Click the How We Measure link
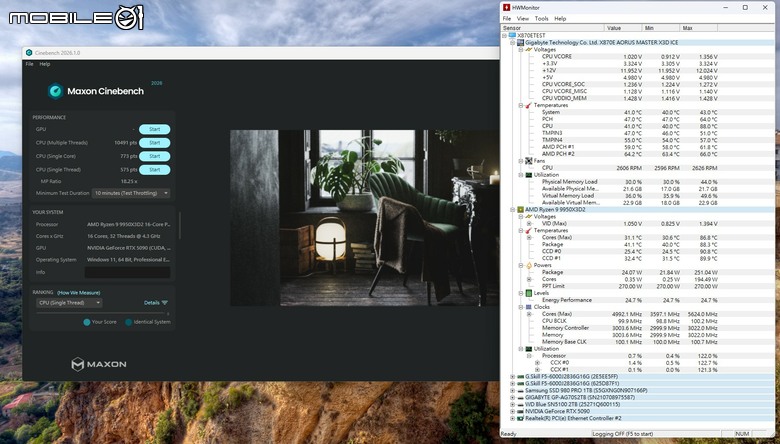 pyautogui.click(x=79, y=293)
